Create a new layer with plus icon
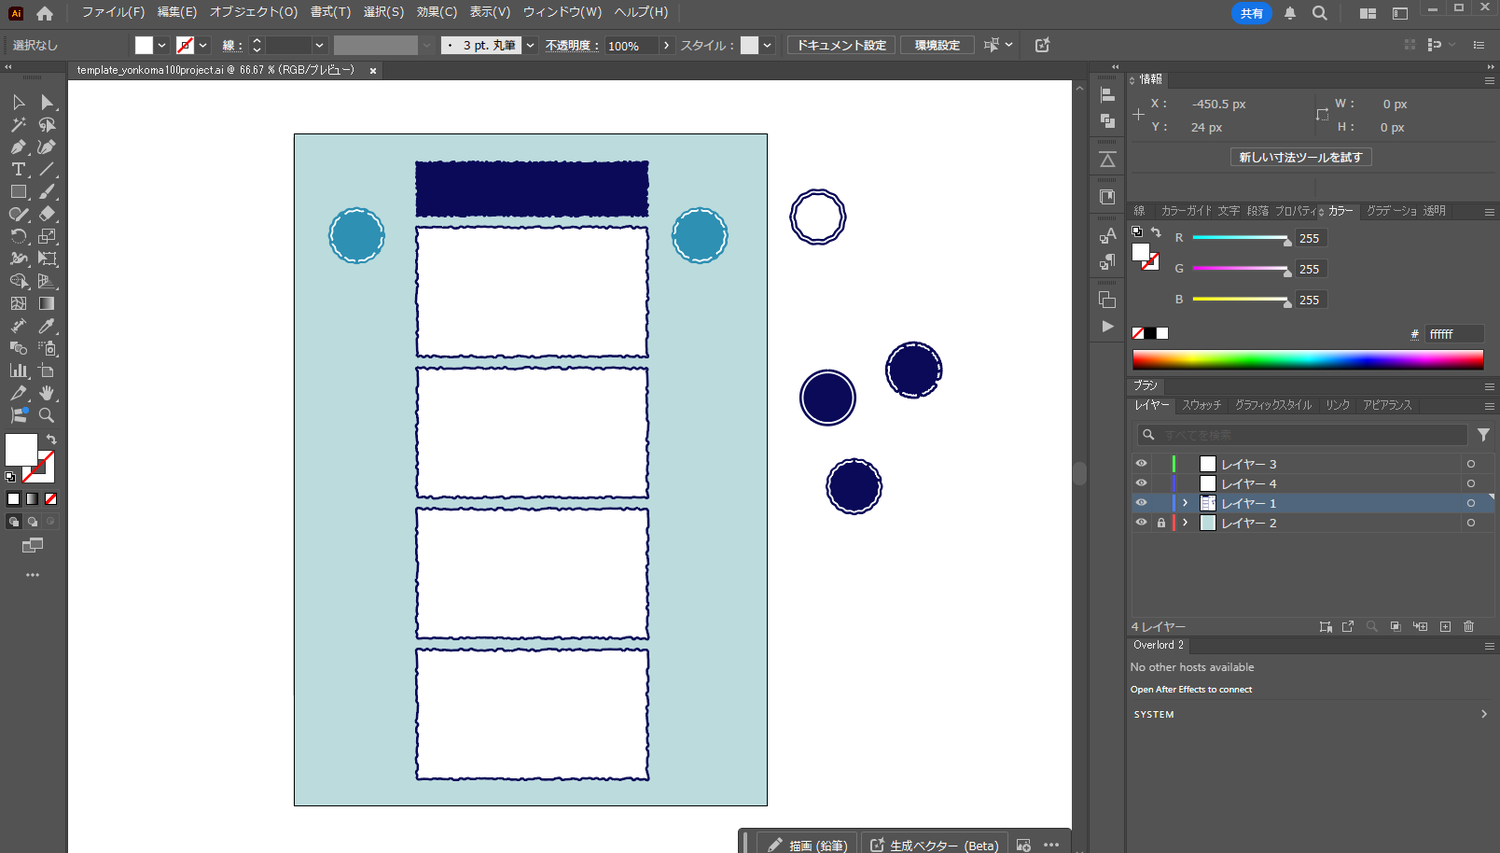The height and width of the screenshot is (853, 1500). pos(1445,627)
